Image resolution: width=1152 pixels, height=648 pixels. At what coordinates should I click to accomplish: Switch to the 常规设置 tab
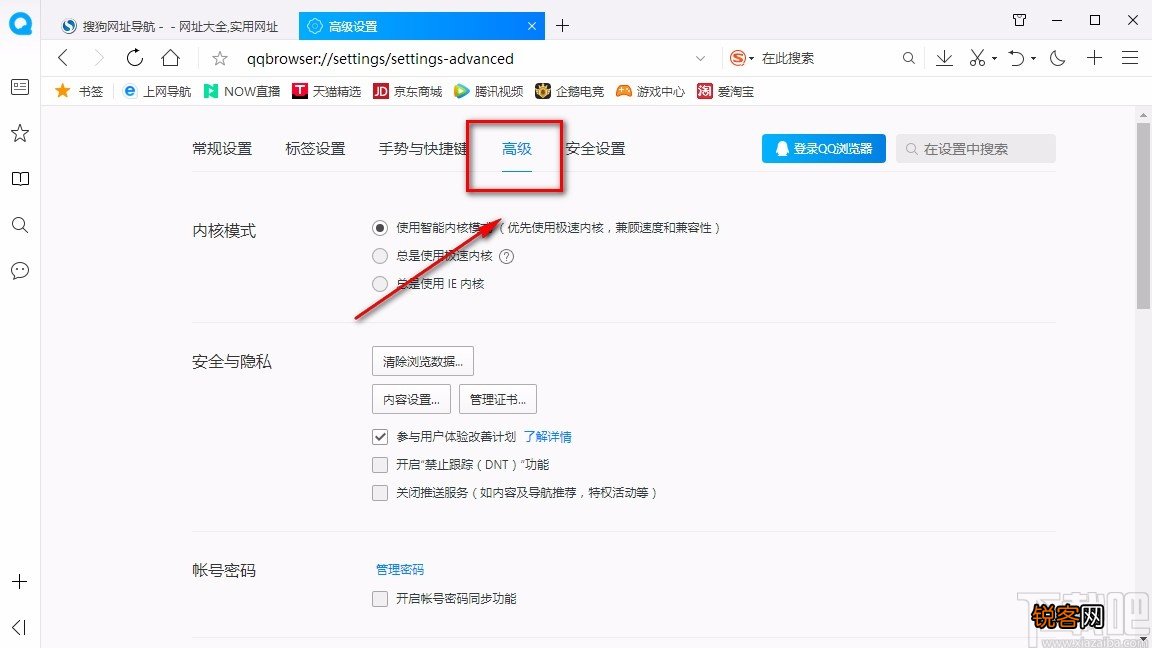tap(222, 148)
